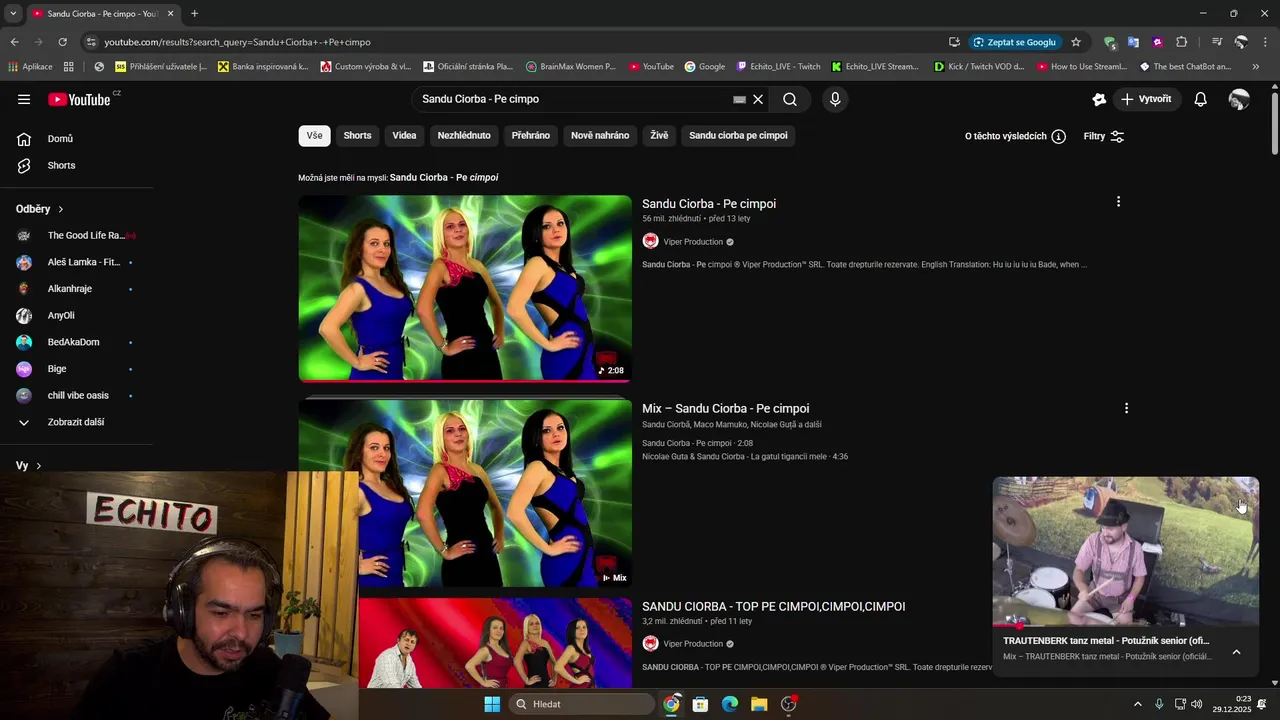Select the Přehráno filter chip
This screenshot has height=720, width=1280.
pos(531,136)
